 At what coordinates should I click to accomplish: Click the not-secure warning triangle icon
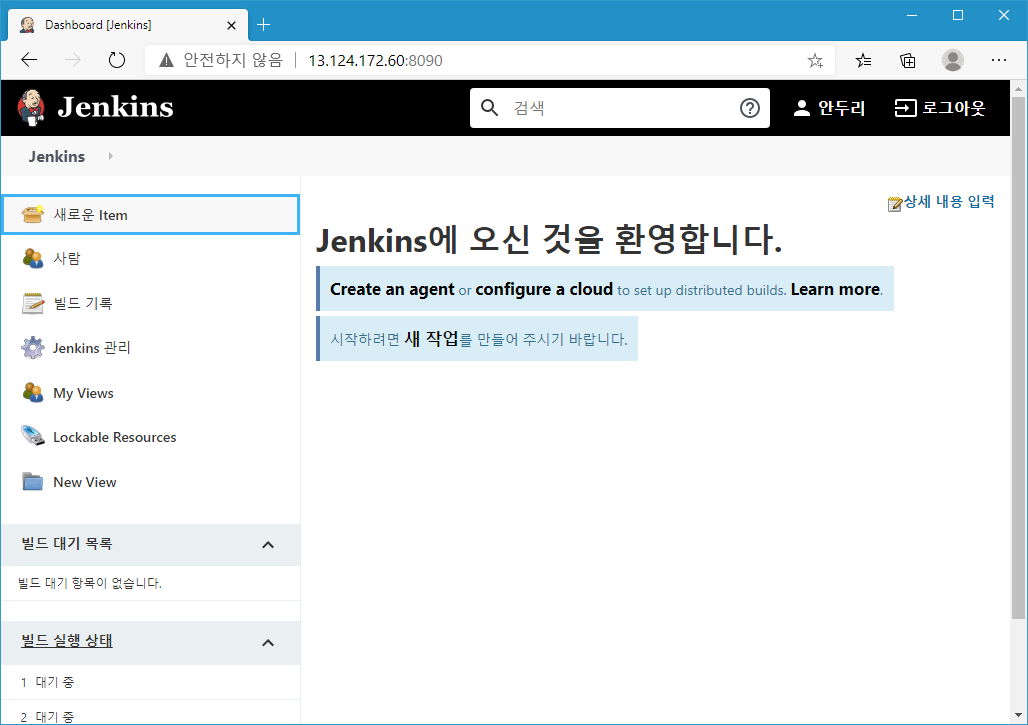point(167,60)
